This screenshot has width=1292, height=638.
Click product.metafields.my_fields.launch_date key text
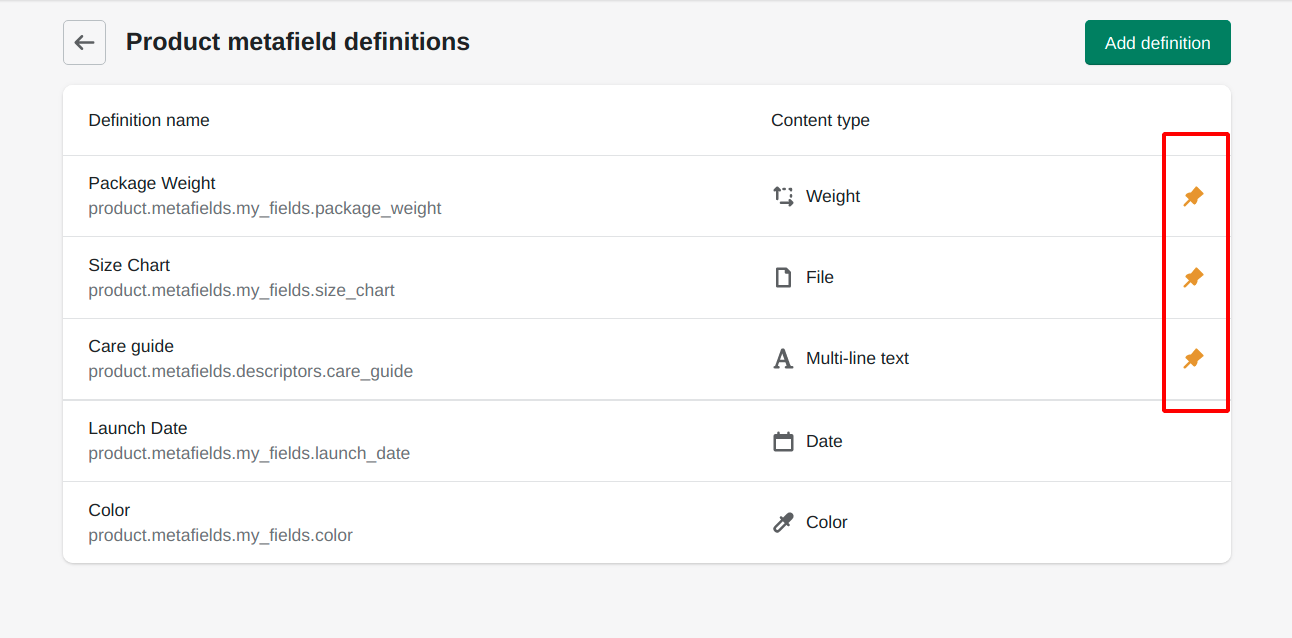coord(249,454)
